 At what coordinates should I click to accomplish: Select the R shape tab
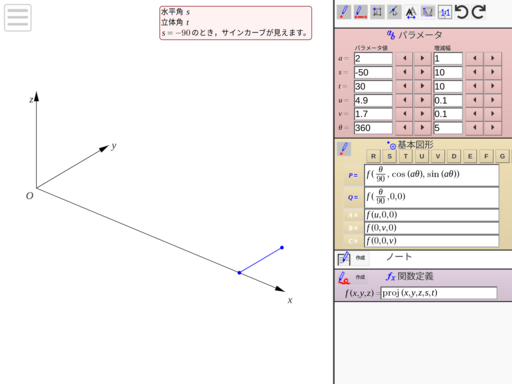(373, 156)
